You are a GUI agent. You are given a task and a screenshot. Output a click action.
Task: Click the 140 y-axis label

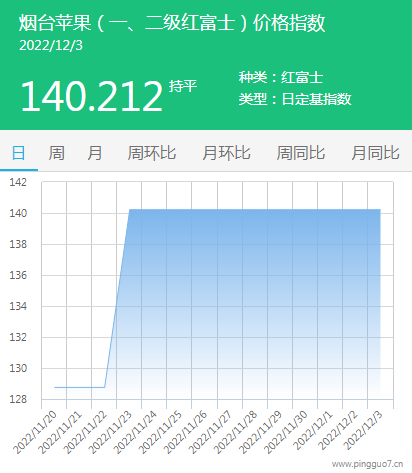coord(18,213)
